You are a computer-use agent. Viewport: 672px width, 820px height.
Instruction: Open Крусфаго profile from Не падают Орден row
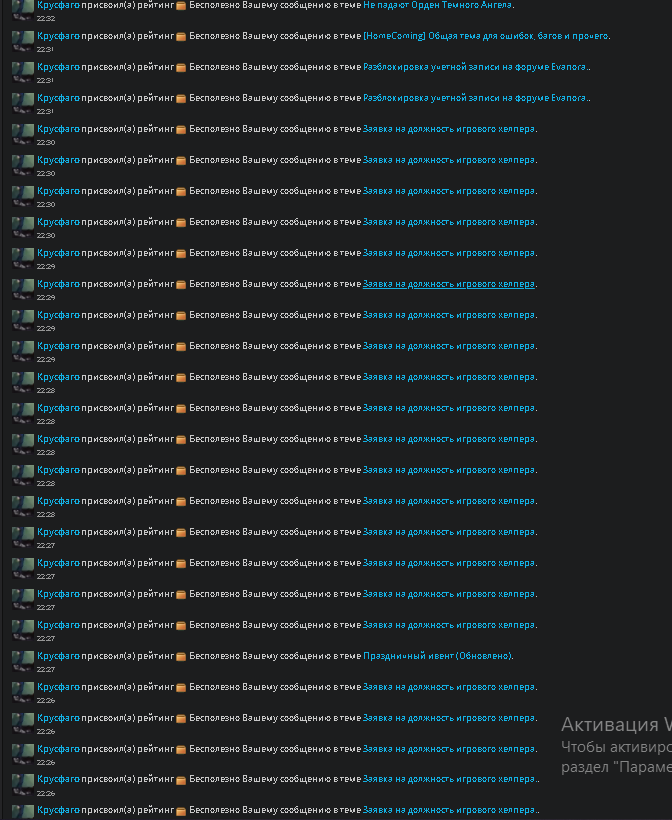click(58, 5)
